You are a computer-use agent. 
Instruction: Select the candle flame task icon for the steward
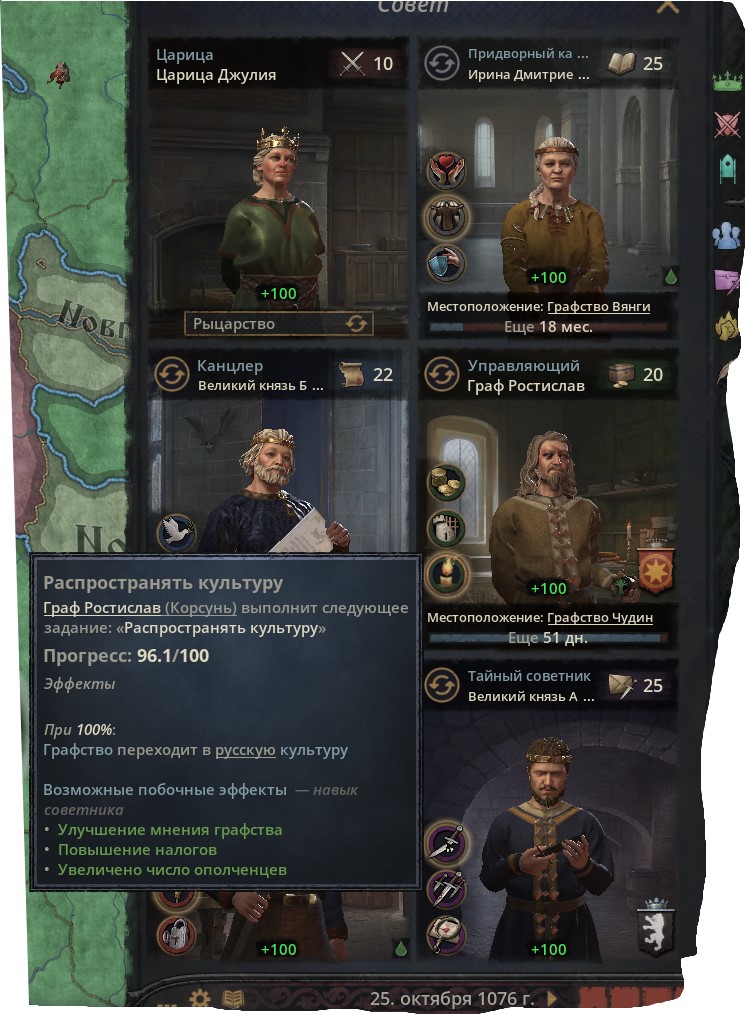(x=446, y=574)
